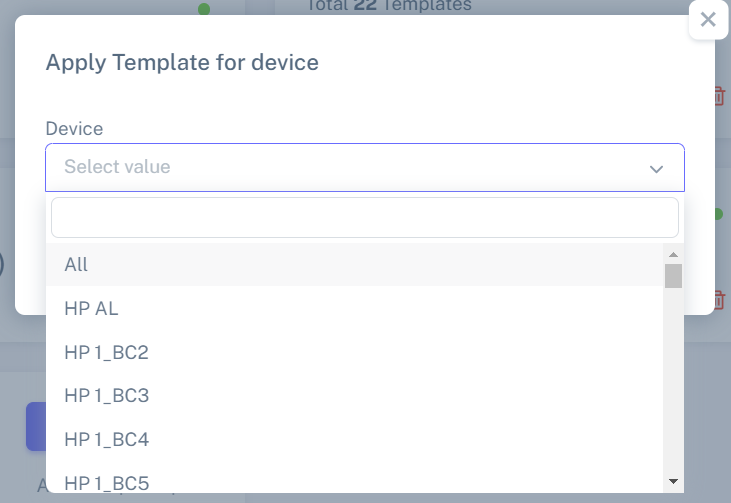Click the dropdown list's scroll-down arrow
This screenshot has width=731, height=503.
point(673,481)
